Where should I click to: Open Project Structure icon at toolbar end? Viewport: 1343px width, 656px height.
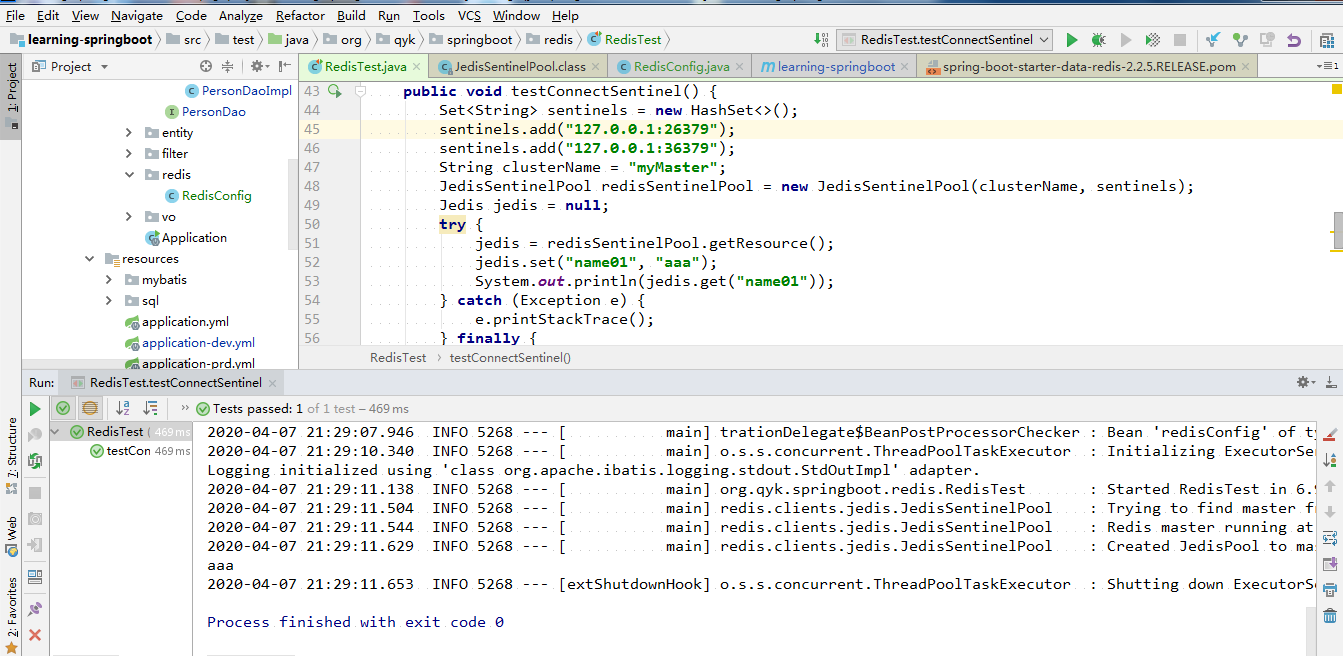coord(1325,40)
